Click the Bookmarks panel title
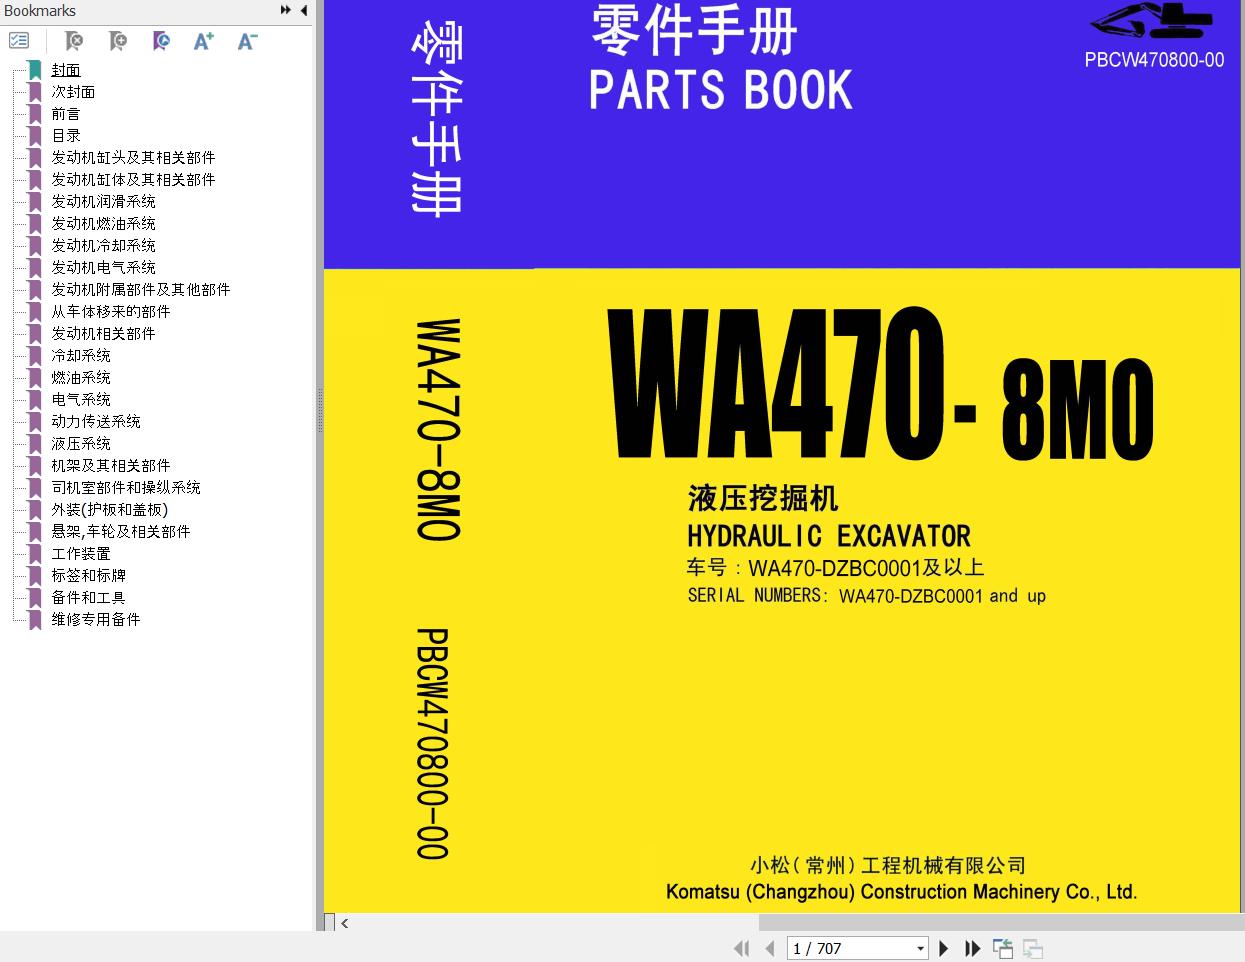This screenshot has height=962, width=1245. pyautogui.click(x=40, y=10)
